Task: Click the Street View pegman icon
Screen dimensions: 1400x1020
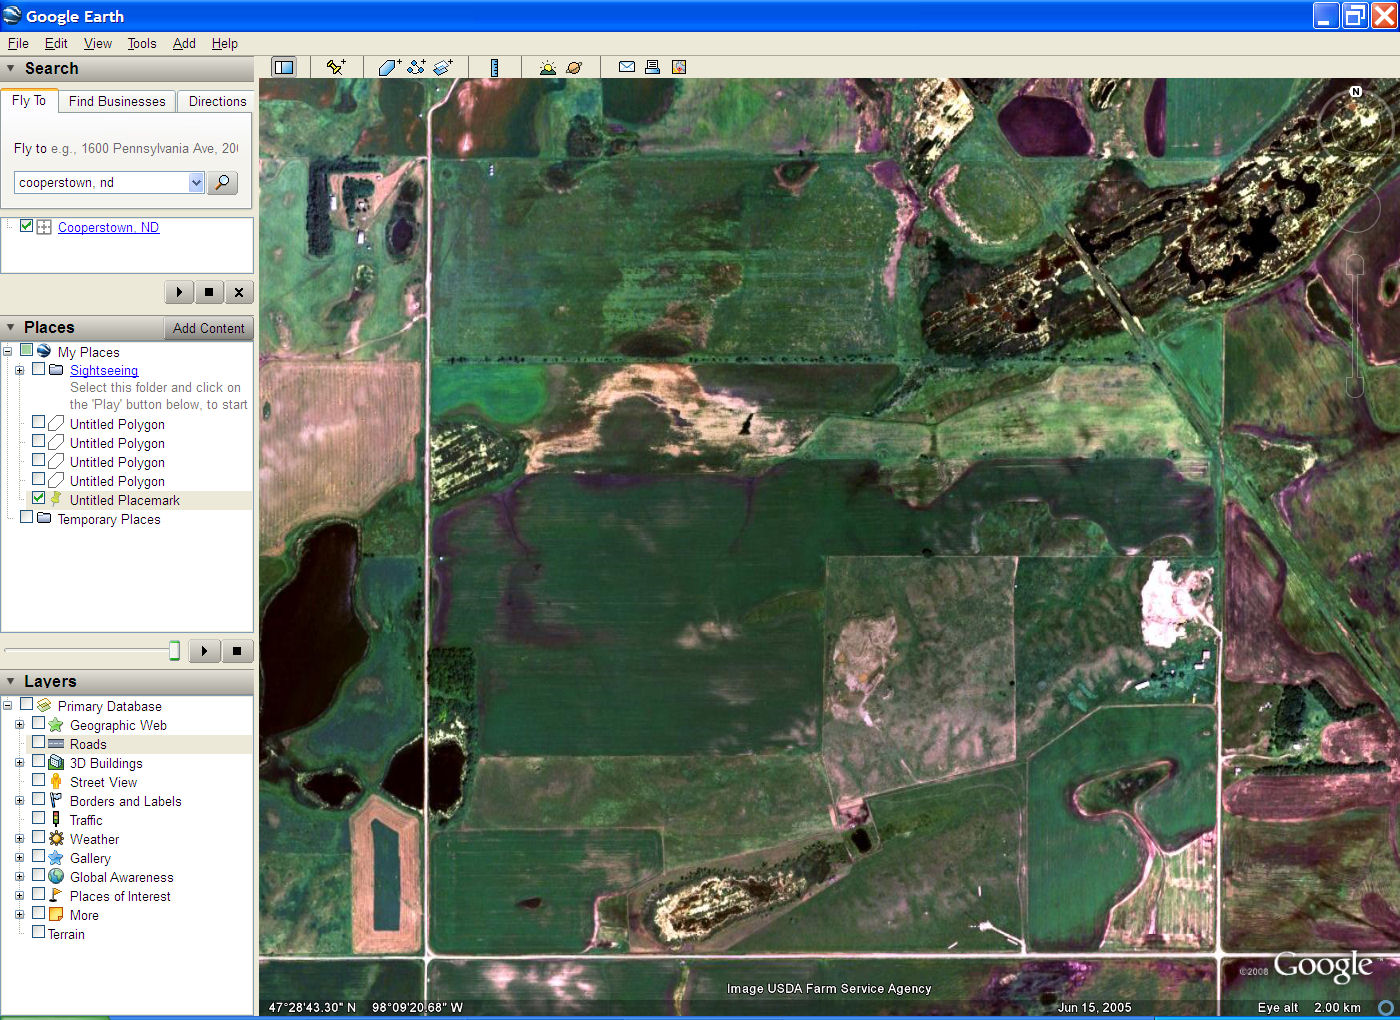Action: (x=56, y=781)
